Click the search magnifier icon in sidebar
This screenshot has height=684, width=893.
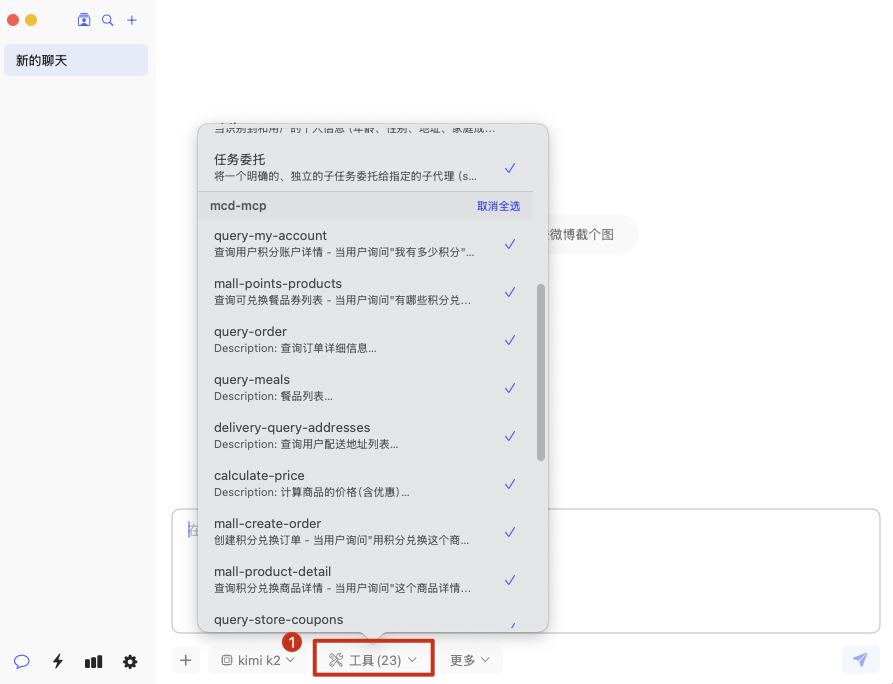pos(108,20)
